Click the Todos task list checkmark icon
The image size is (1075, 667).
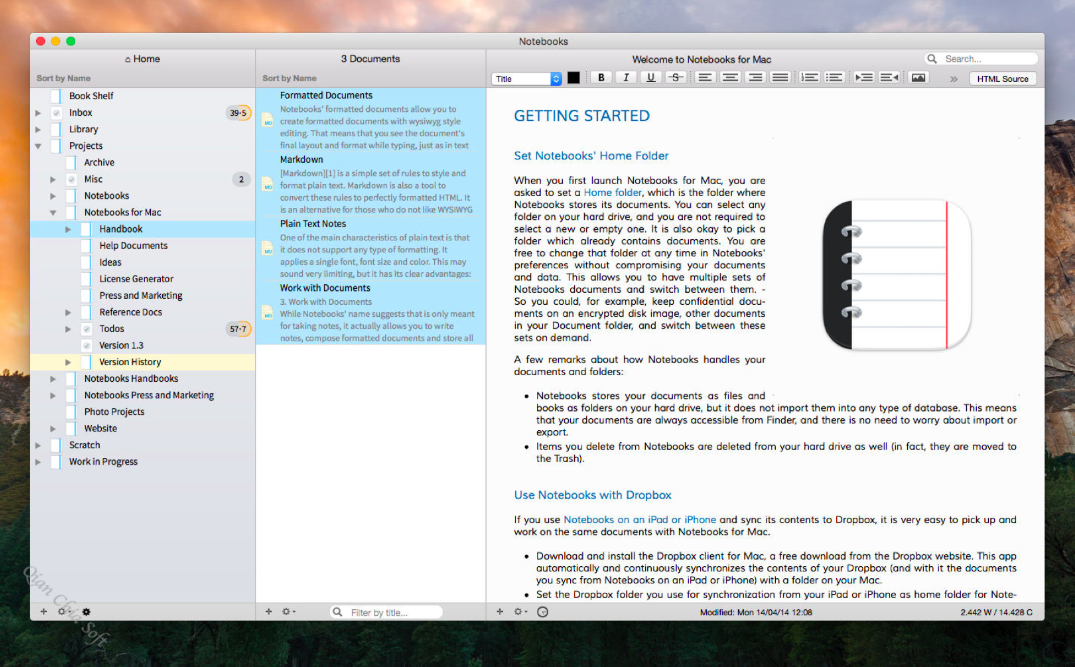click(86, 329)
